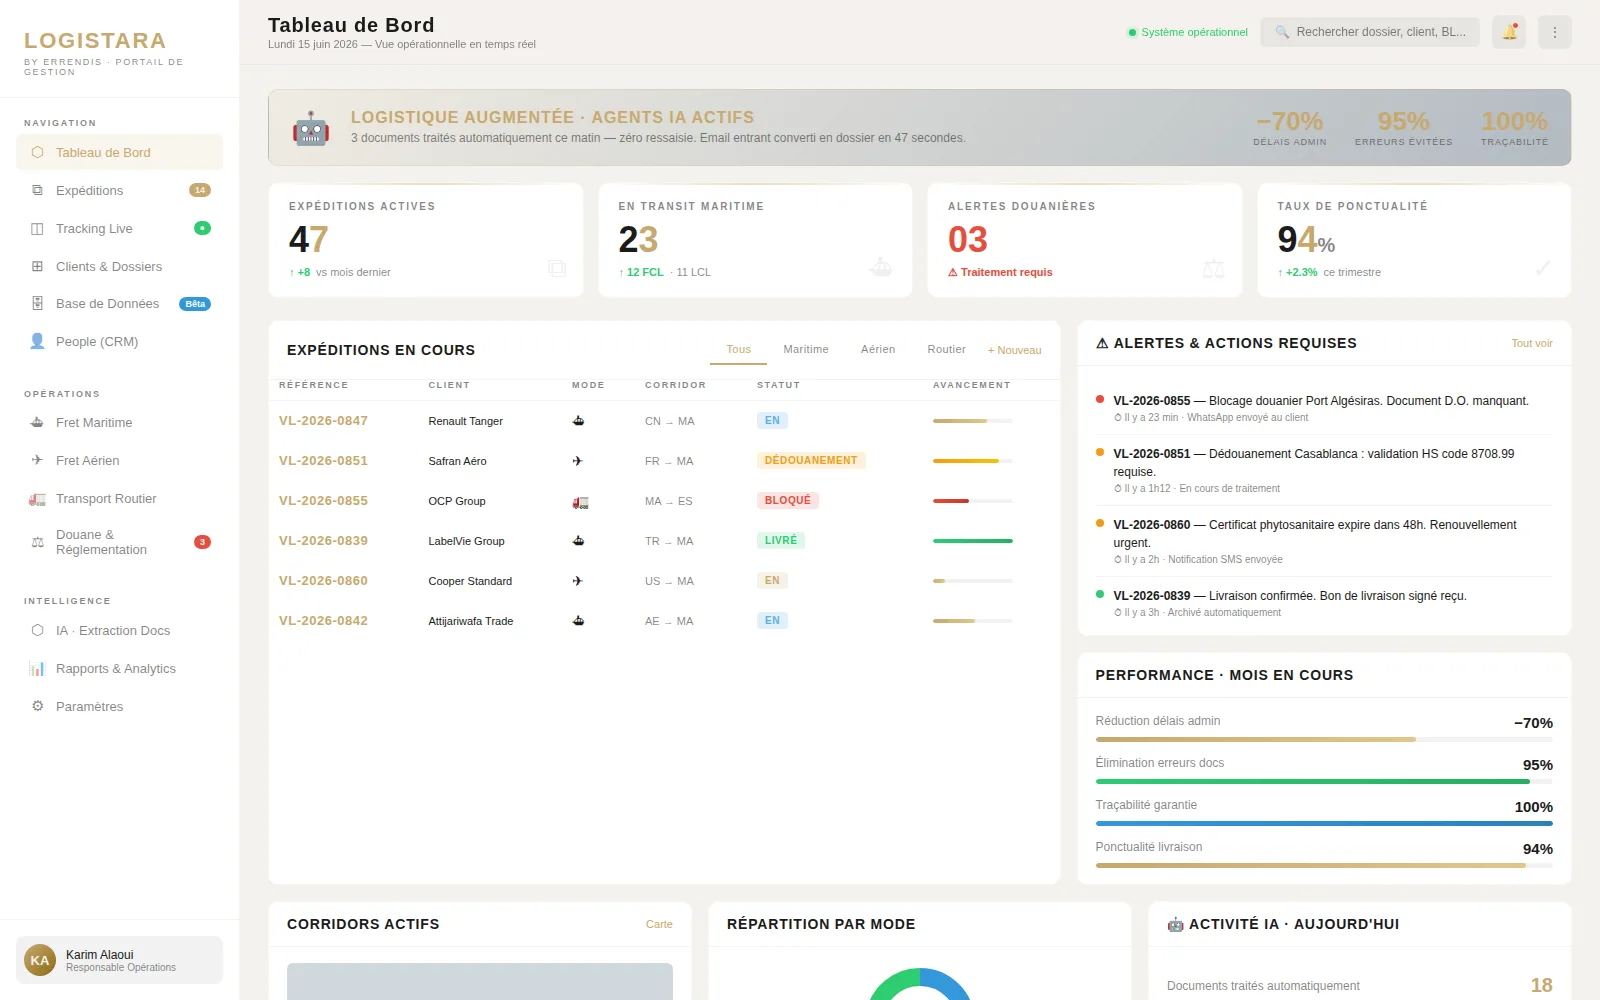
Task: Click the Système opérationnel status indicator
Action: pos(1188,33)
